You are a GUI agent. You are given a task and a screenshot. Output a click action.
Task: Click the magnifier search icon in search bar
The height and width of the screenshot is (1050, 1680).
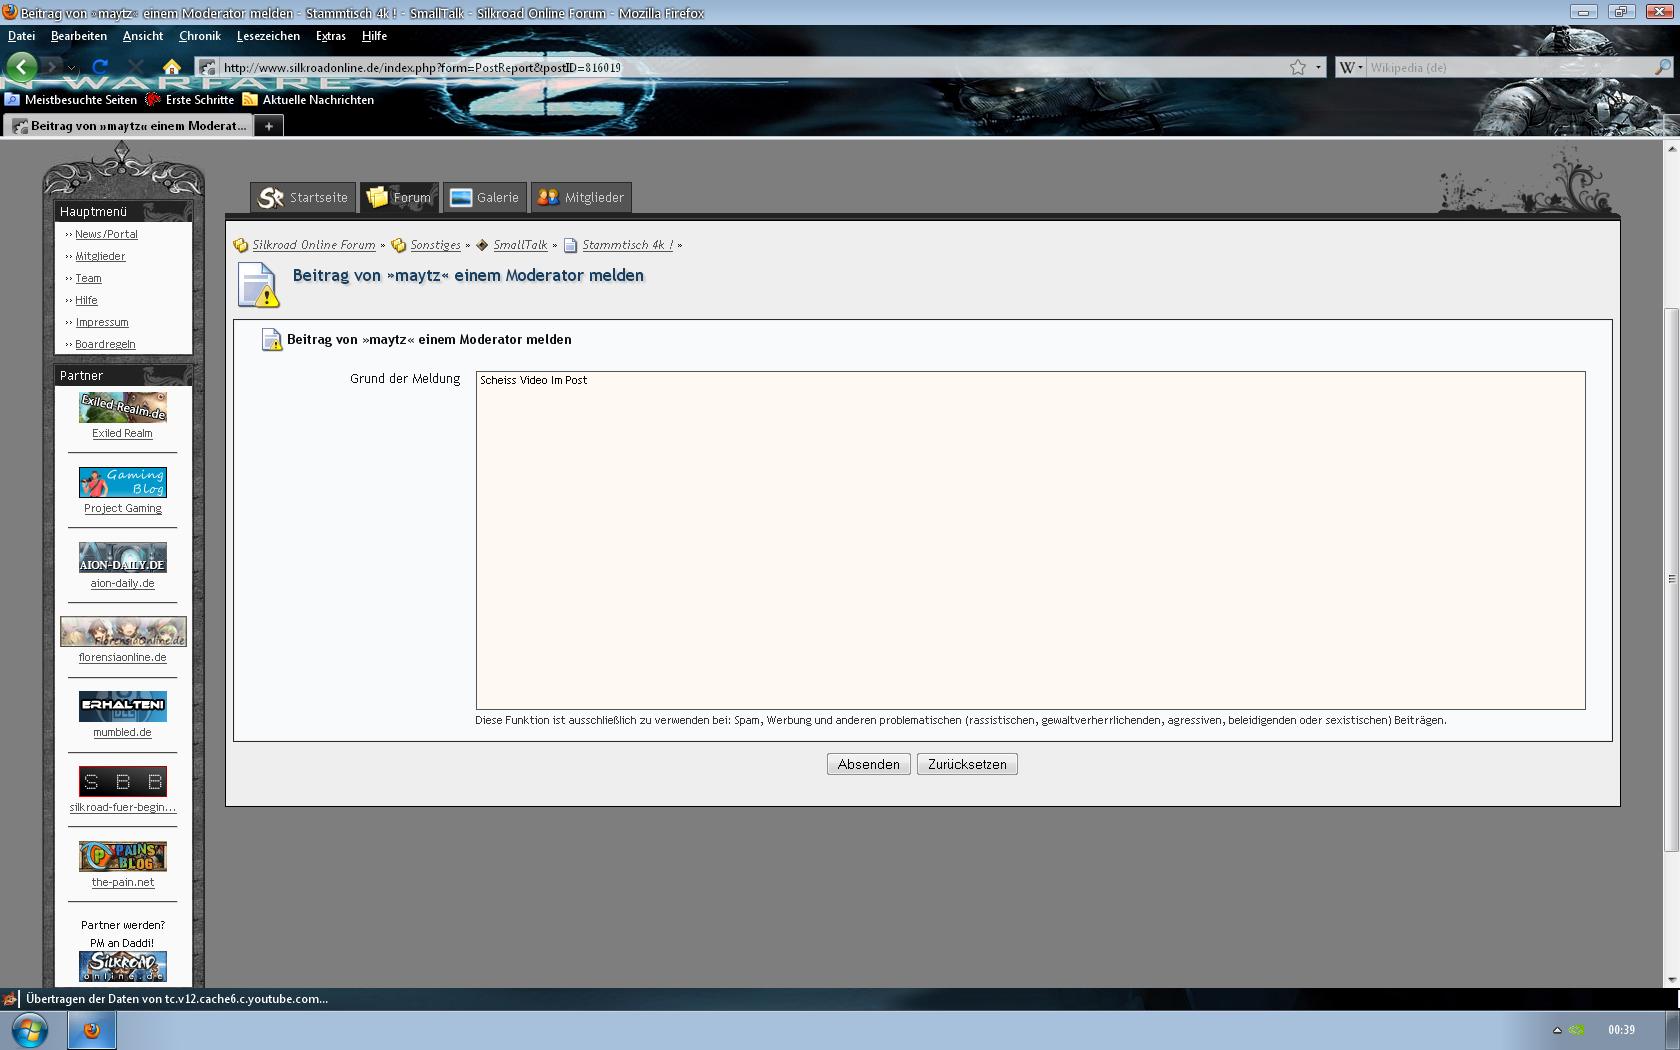click(x=1662, y=68)
